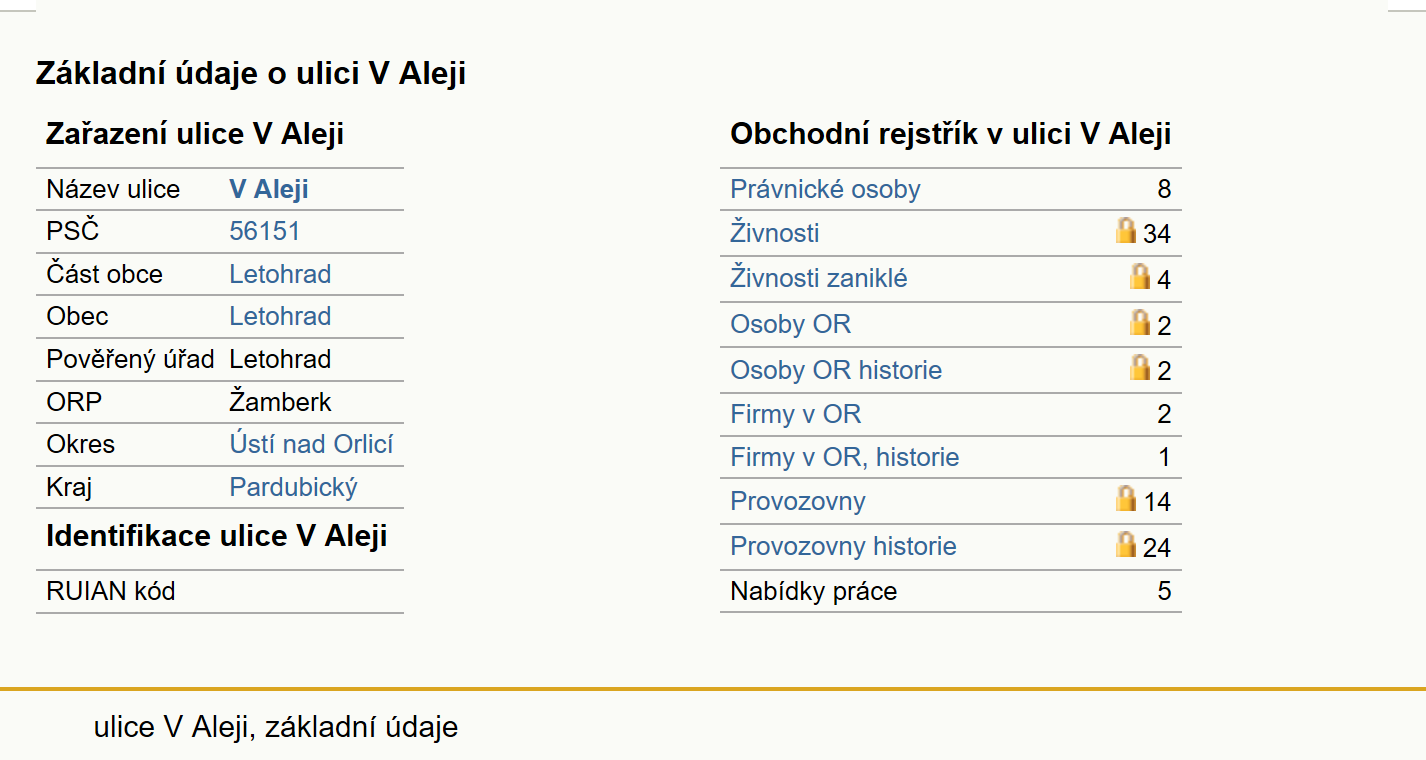Click the lock icon in Živnosti zaniklé row
The width and height of the screenshot is (1426, 760).
pos(1140,276)
